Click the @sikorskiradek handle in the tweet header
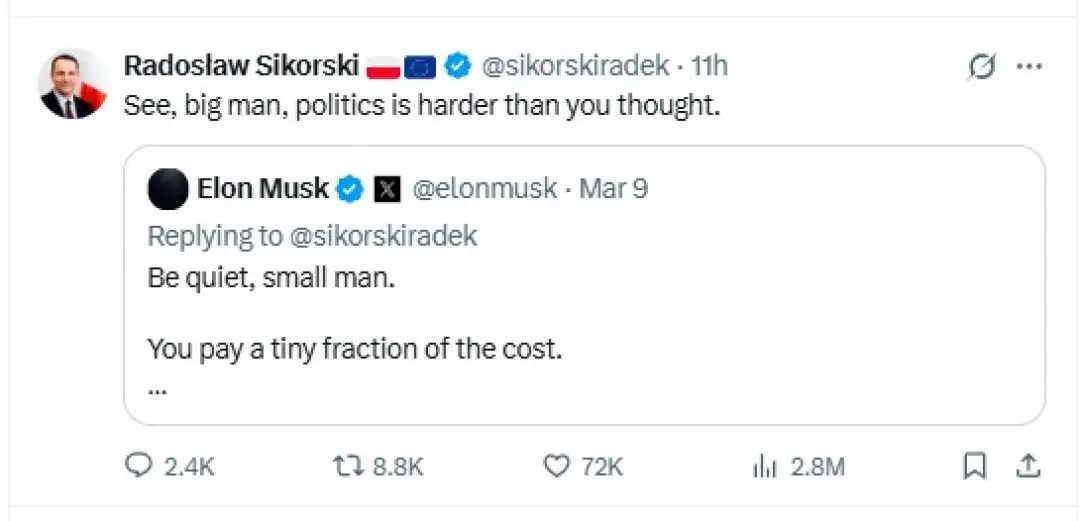The width and height of the screenshot is (1080, 521). coord(575,66)
